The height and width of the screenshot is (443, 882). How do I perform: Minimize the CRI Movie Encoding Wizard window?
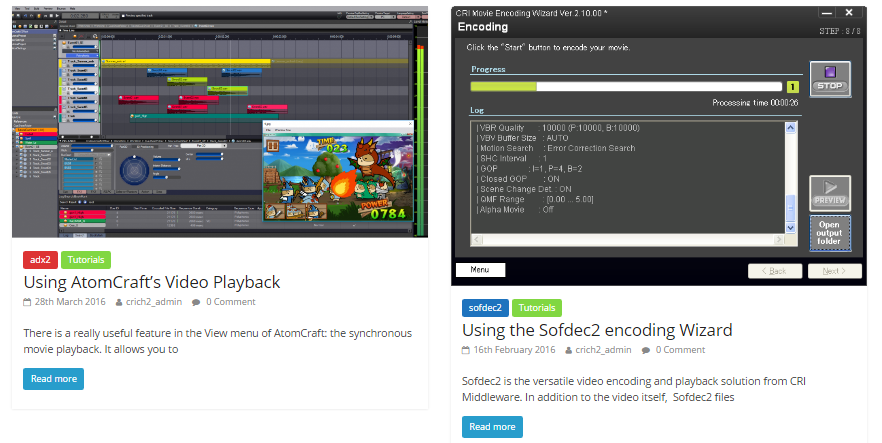tap(827, 12)
